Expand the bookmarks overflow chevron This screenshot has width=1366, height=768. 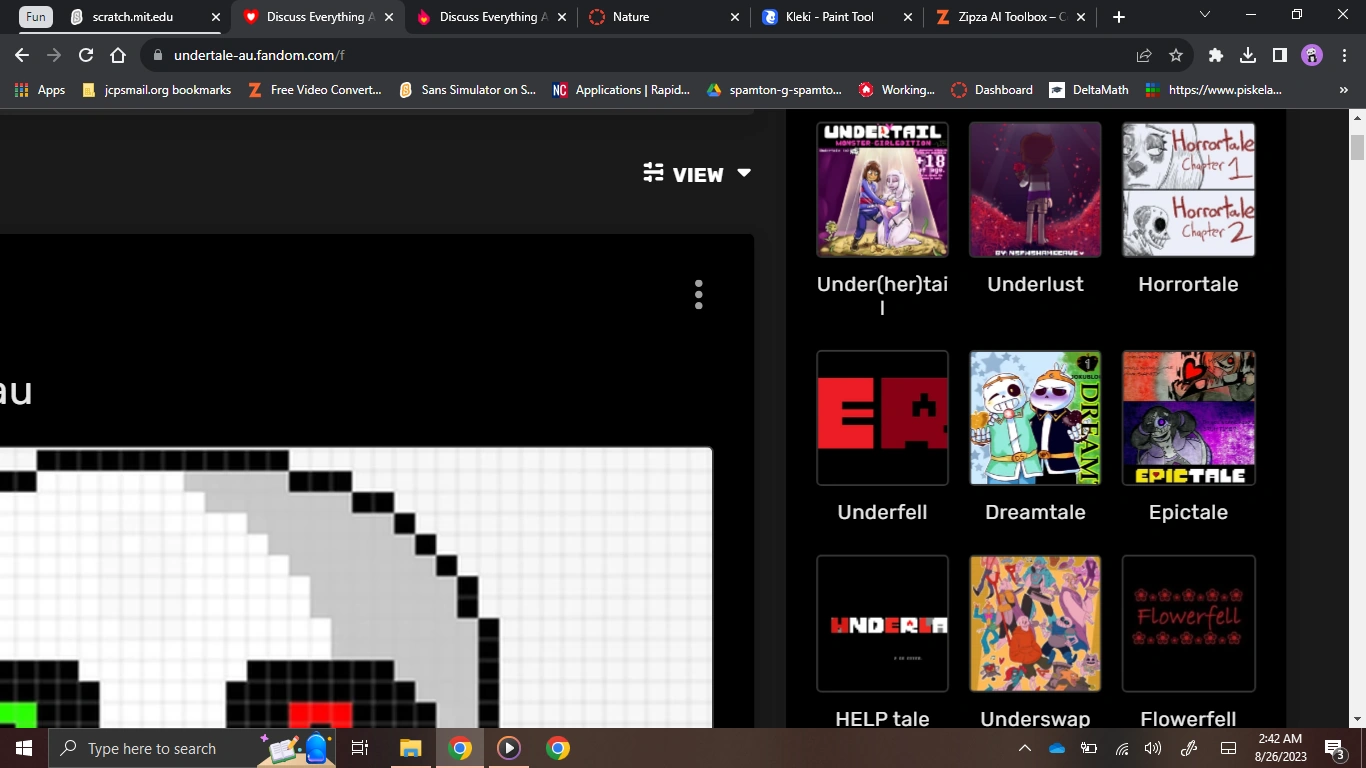1344,89
